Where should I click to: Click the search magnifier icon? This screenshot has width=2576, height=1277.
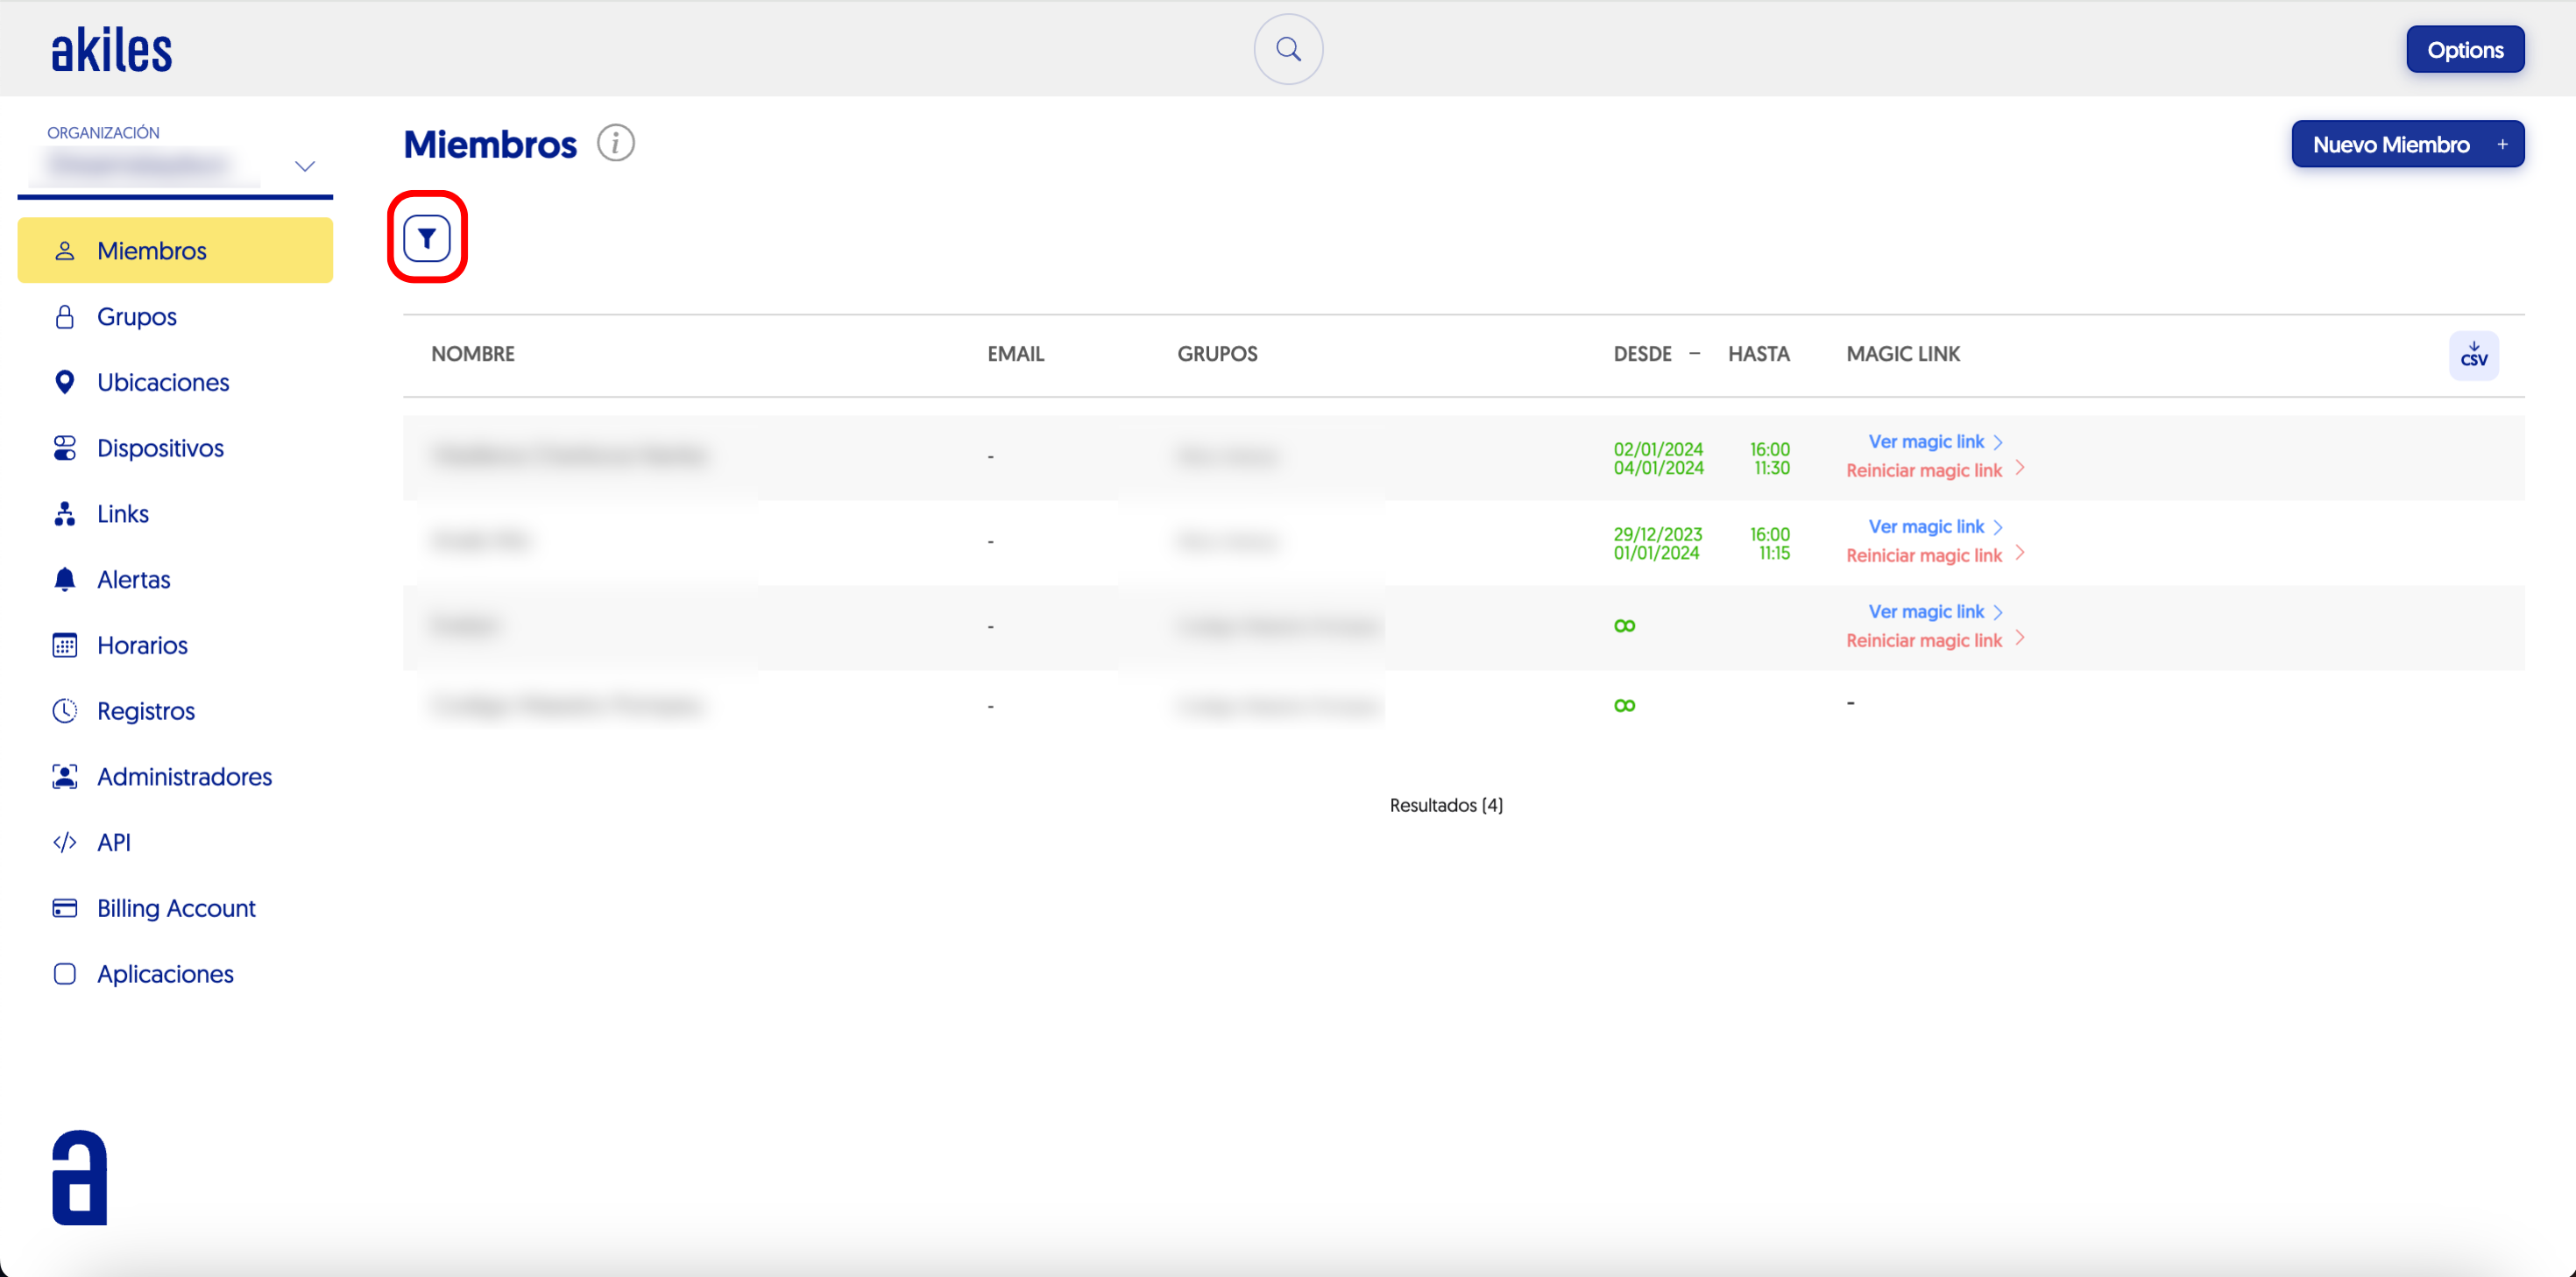tap(1288, 49)
